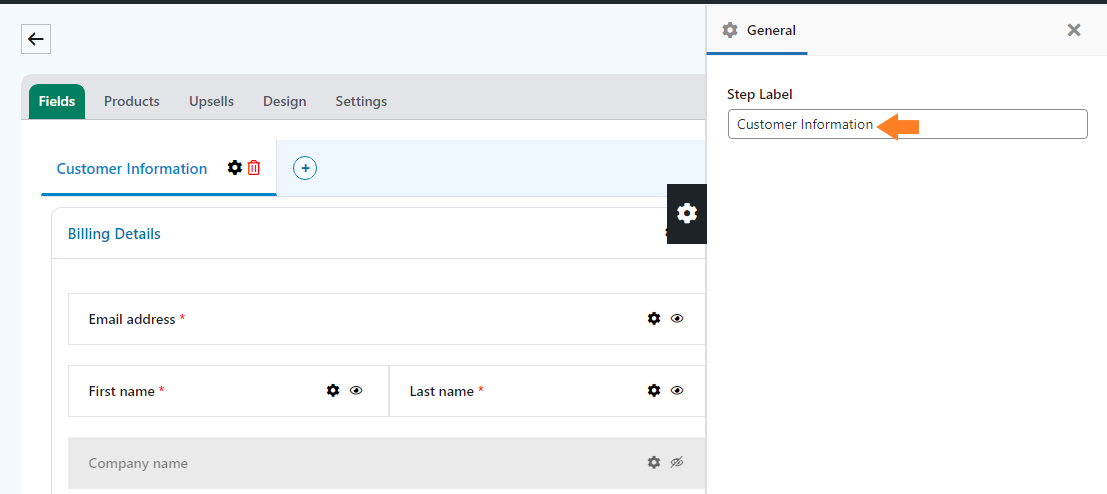1107x494 pixels.
Task: Select the Billing Details section heading
Action: coord(114,234)
